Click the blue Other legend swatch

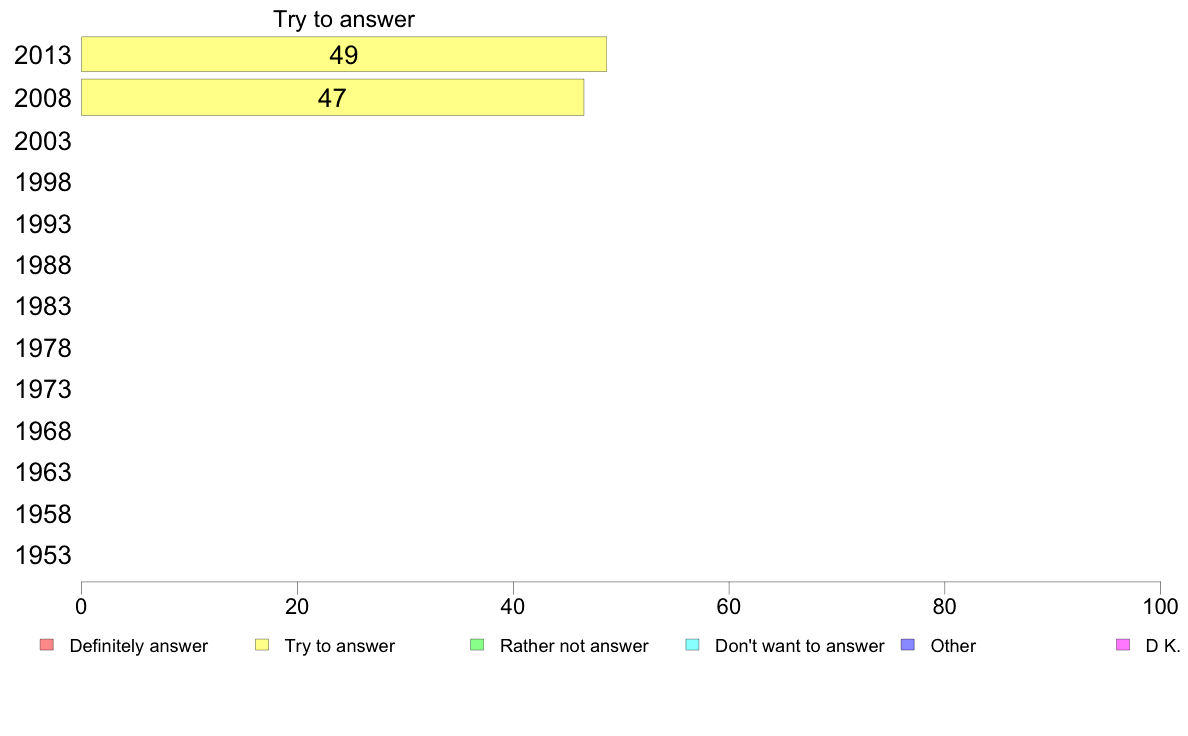(908, 645)
